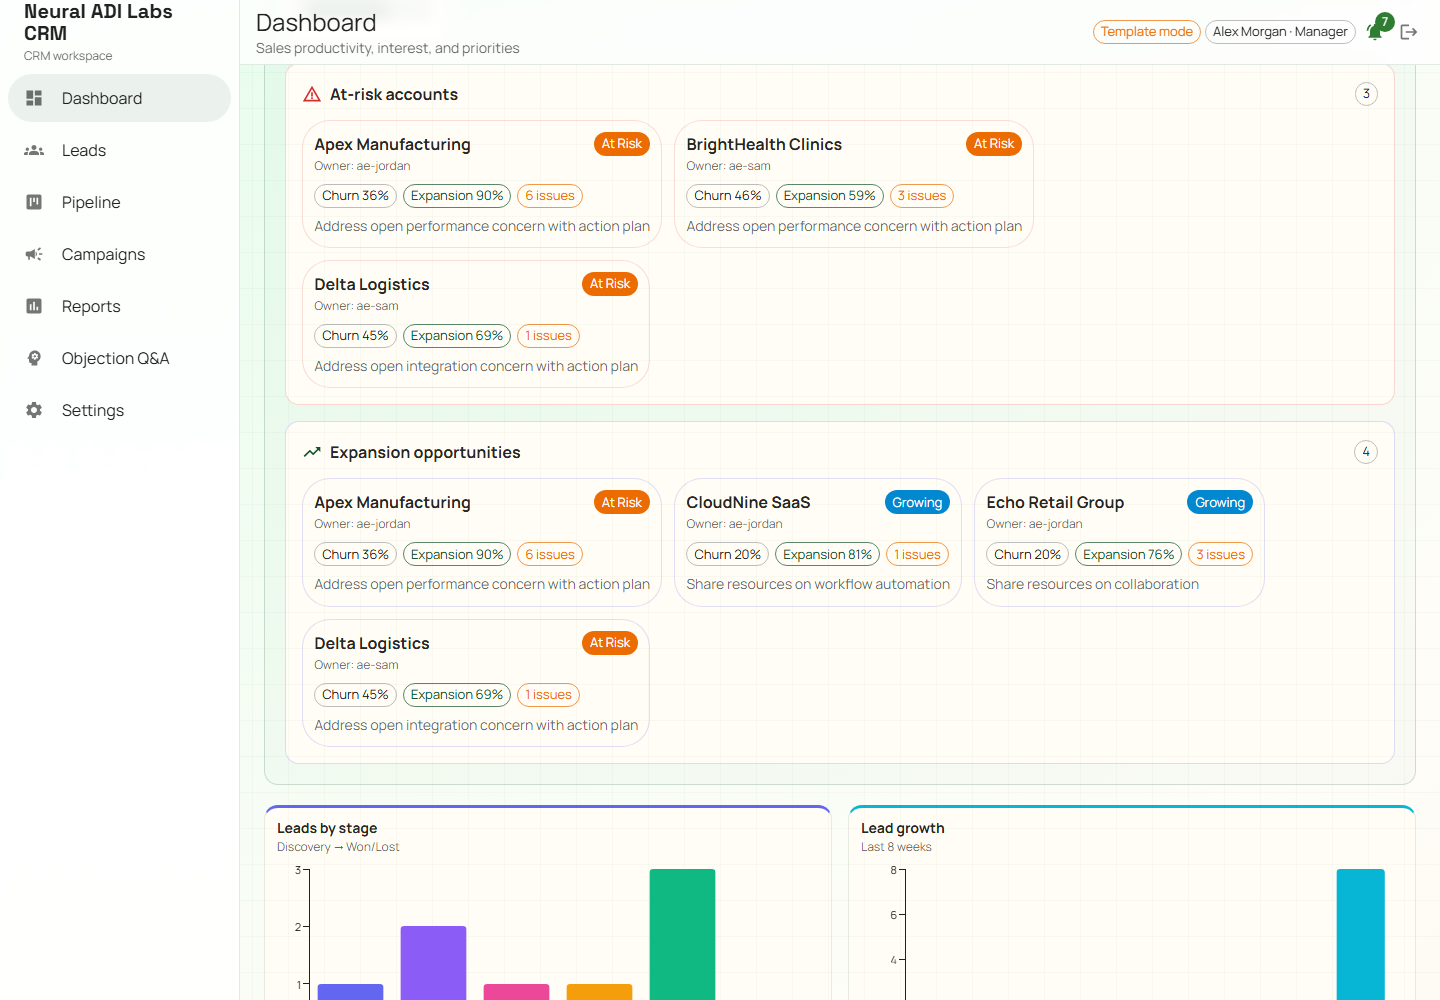
Task: Open the Reports chart icon in sidebar
Action: point(34,306)
